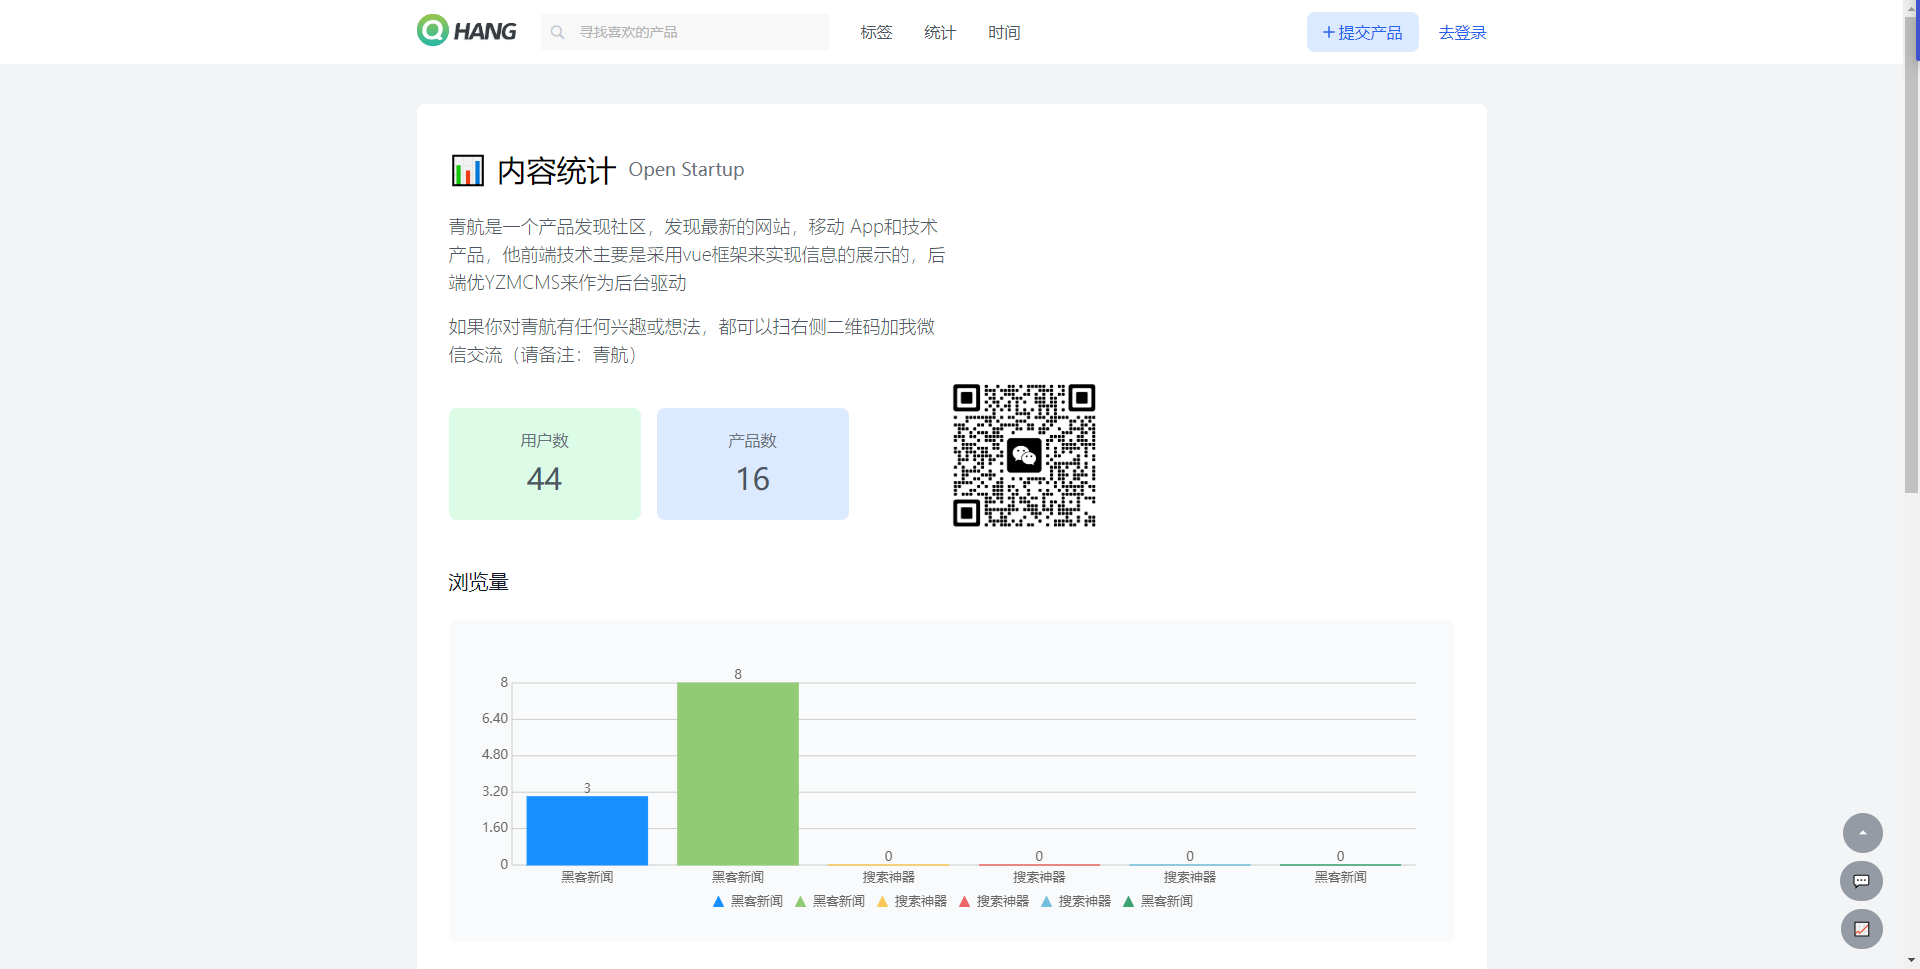Click the bar chart icon beside 内容统计
Screen dimensions: 1920x969
coord(467,171)
